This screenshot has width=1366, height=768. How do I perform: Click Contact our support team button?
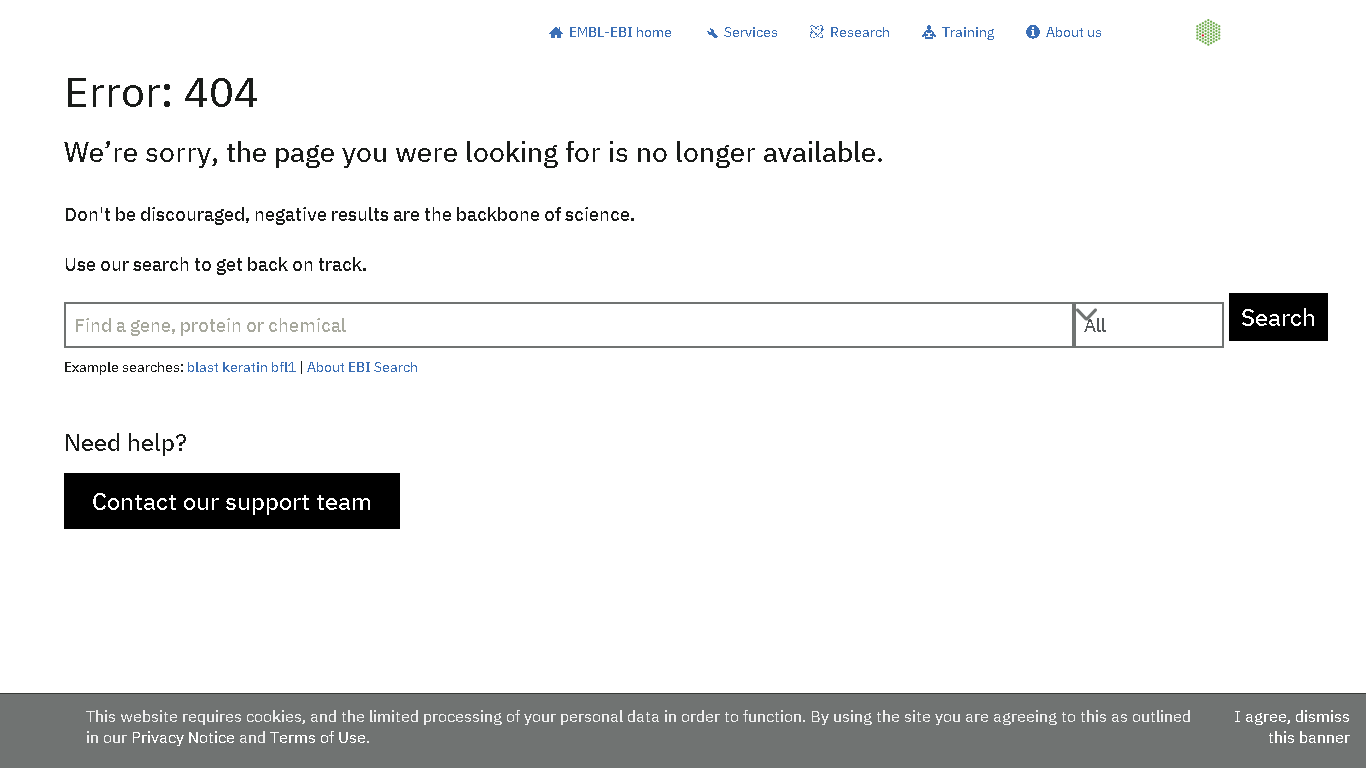[232, 501]
